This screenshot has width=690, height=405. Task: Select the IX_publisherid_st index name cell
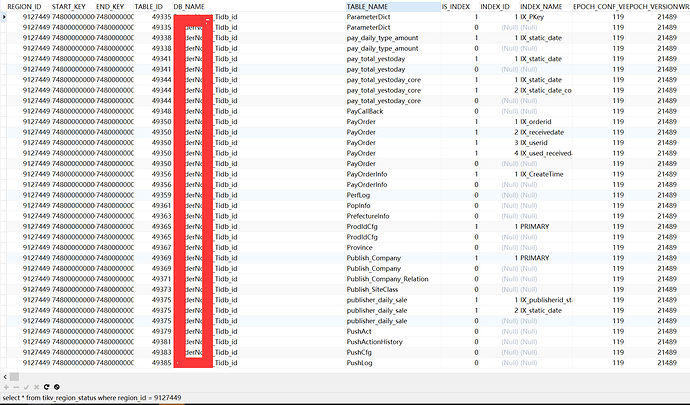[x=546, y=300]
